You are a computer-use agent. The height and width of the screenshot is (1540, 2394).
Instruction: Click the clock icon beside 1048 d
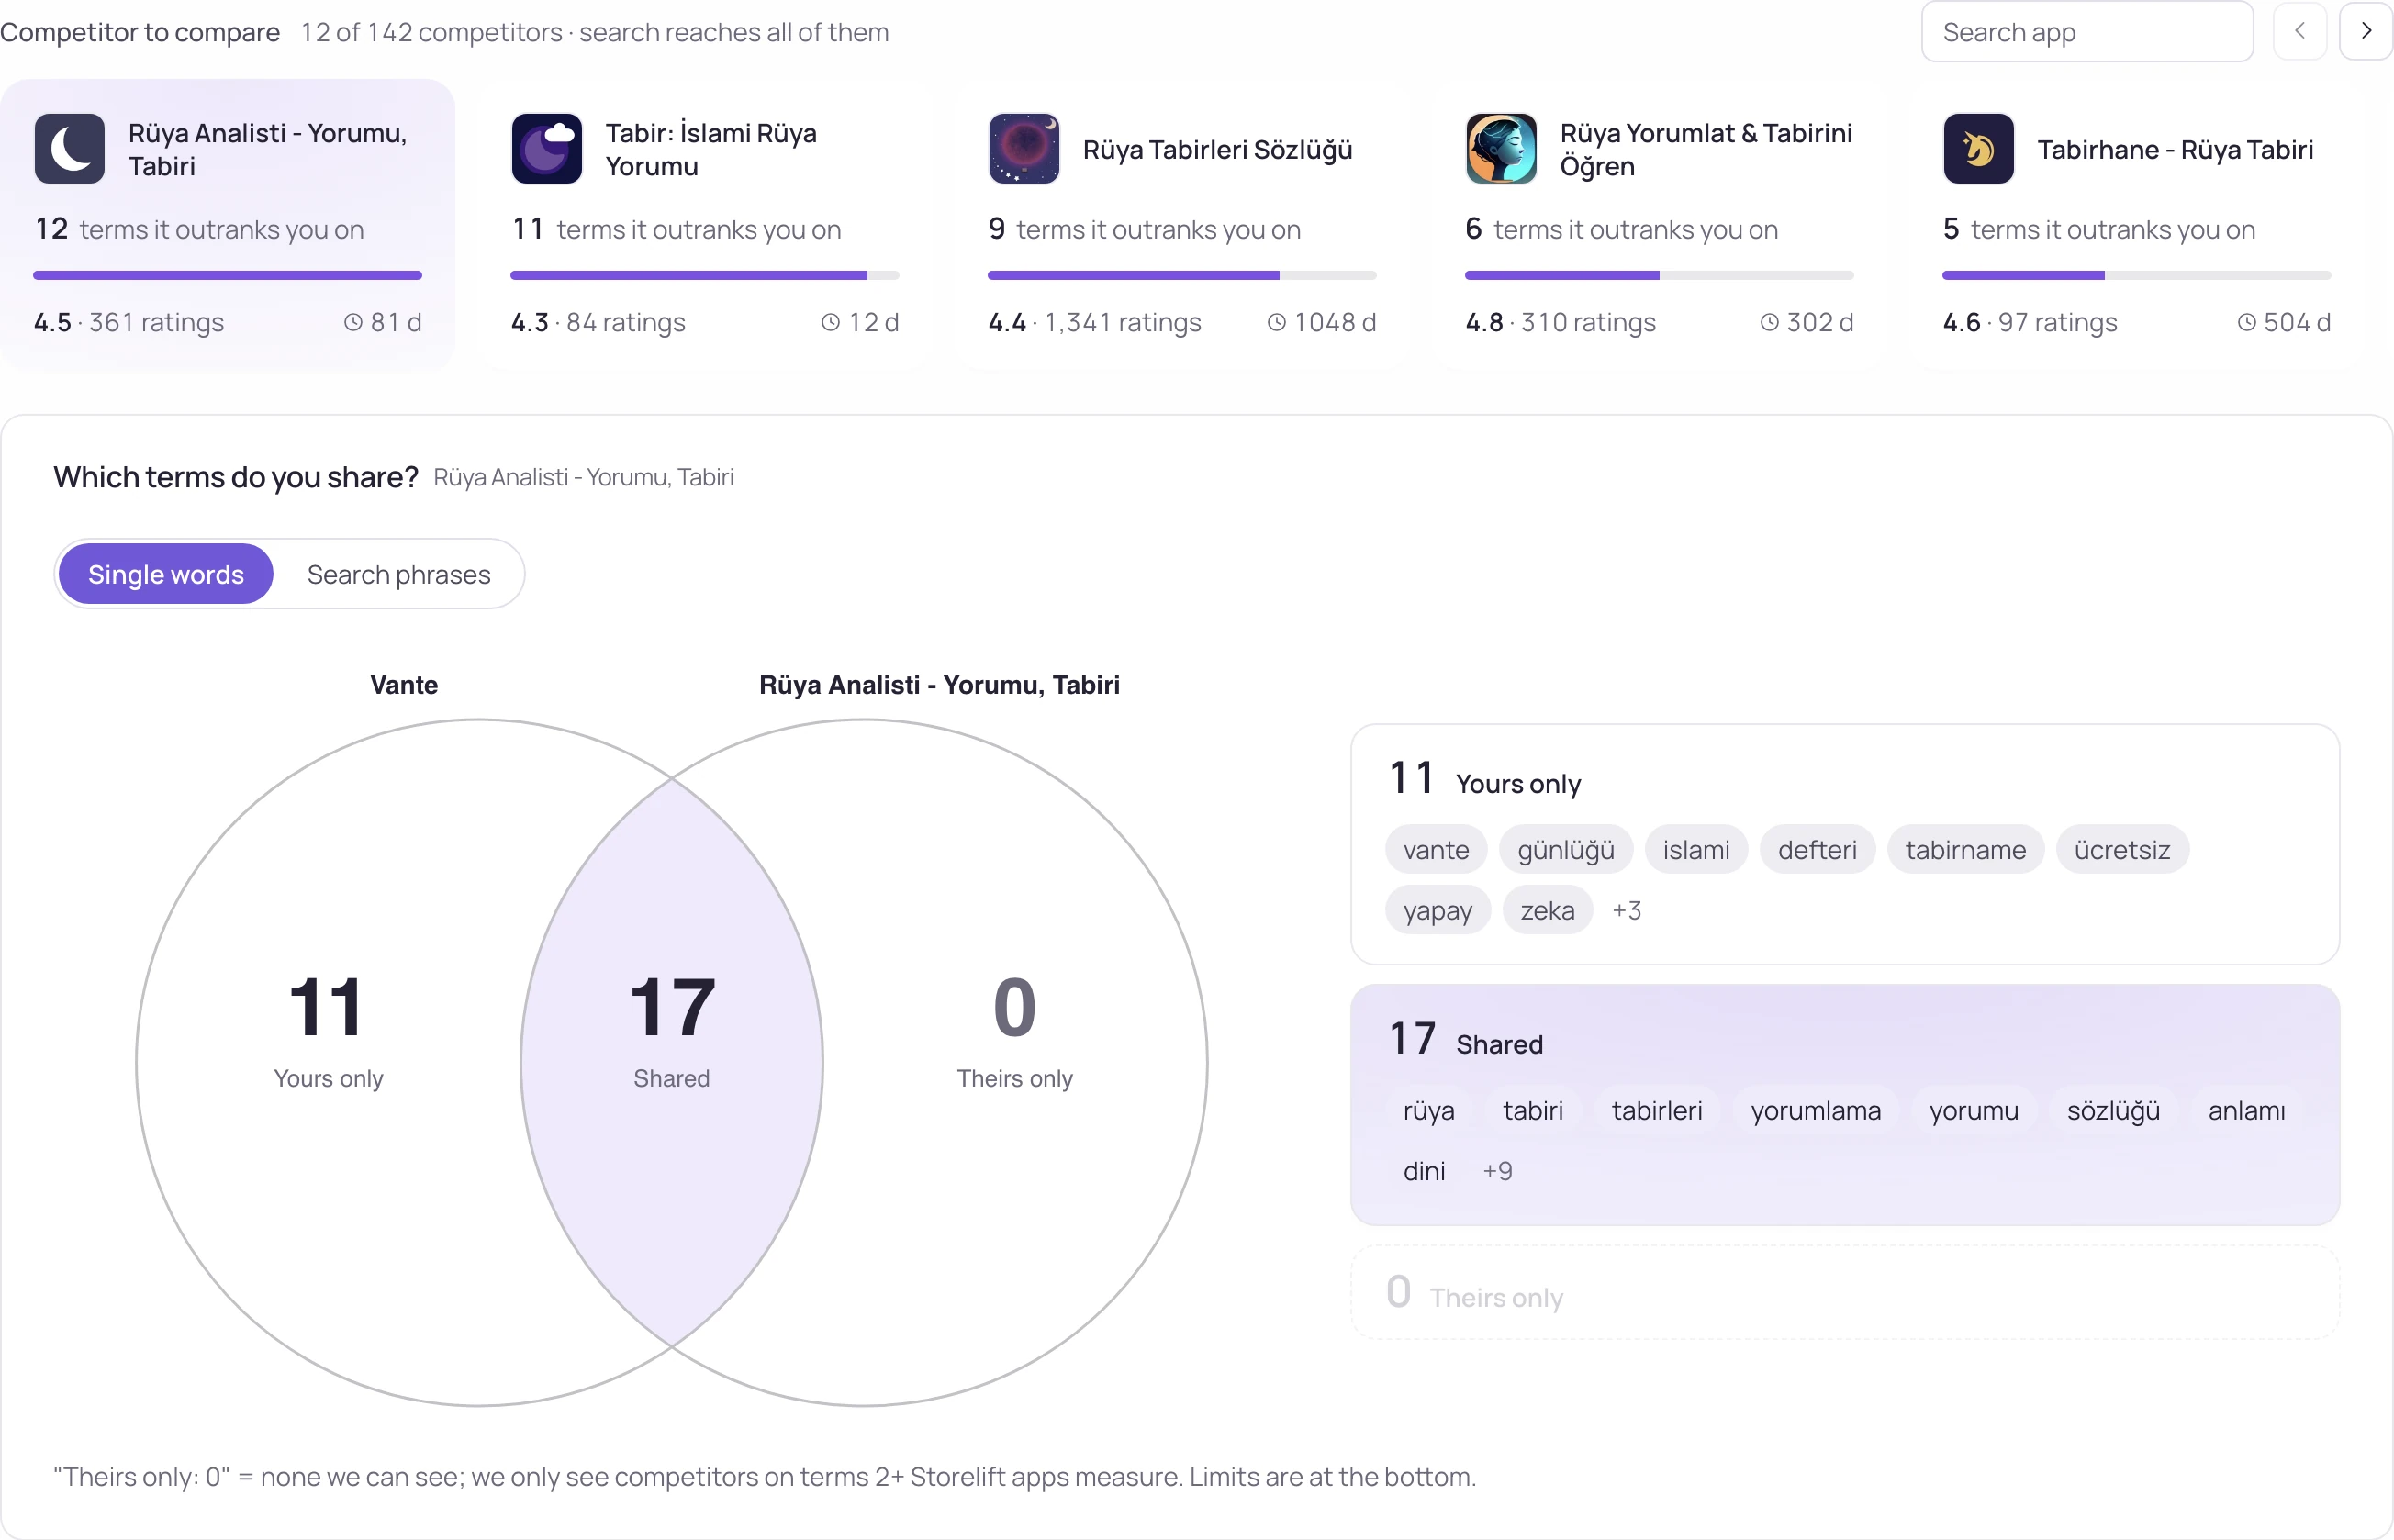coord(1277,322)
